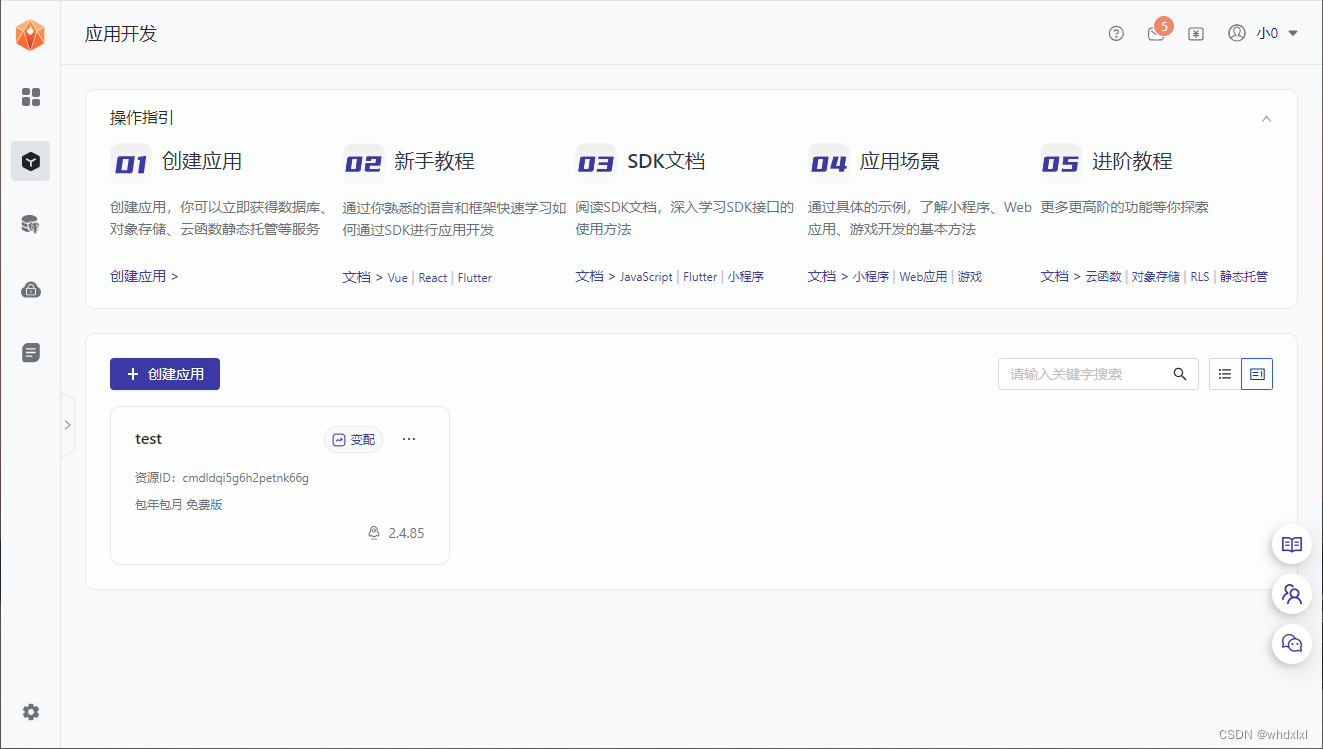Switch to list view layout
The image size is (1323, 749).
pyautogui.click(x=1224, y=373)
